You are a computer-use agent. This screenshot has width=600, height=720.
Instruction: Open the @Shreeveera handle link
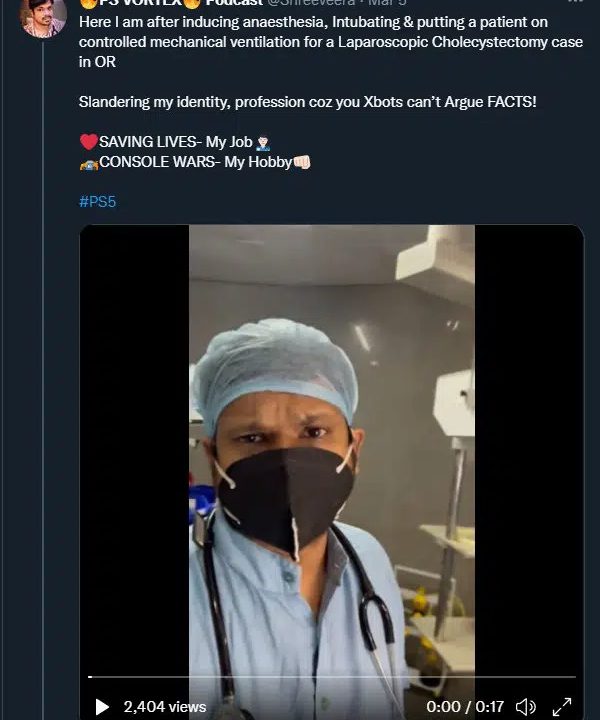point(310,3)
